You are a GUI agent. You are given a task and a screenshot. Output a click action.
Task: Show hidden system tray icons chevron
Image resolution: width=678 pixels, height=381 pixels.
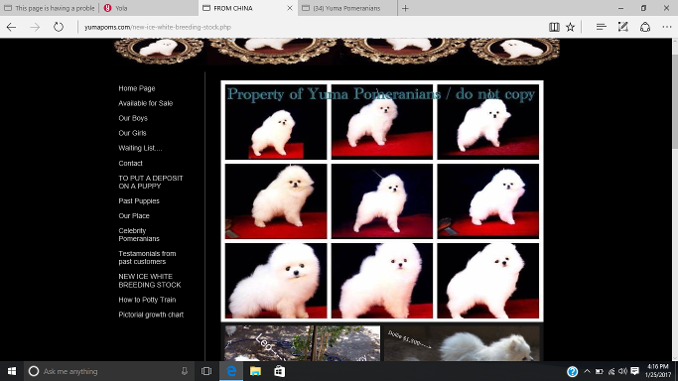point(587,371)
